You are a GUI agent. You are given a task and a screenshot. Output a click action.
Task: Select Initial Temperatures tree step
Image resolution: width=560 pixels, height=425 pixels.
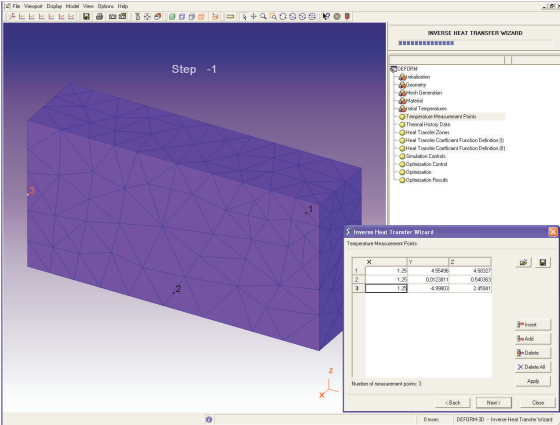tap(426, 109)
